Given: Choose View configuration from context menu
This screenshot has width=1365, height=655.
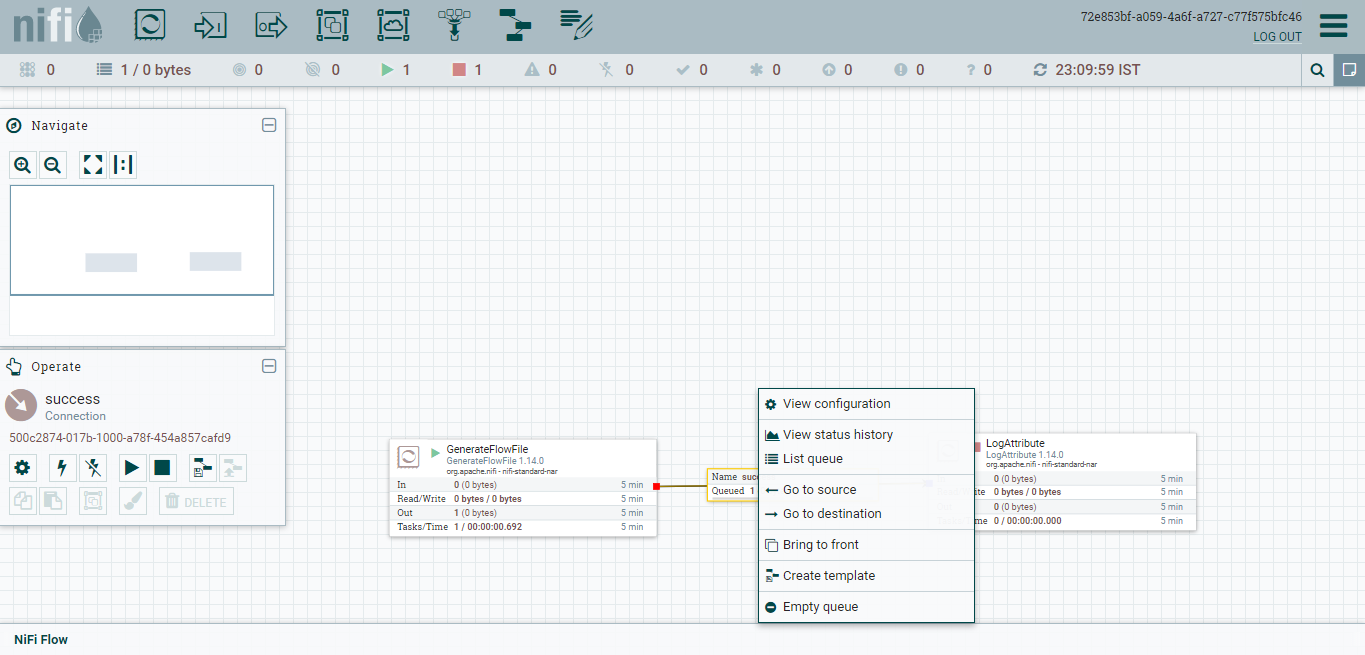Looking at the screenshot, I should tap(866, 404).
